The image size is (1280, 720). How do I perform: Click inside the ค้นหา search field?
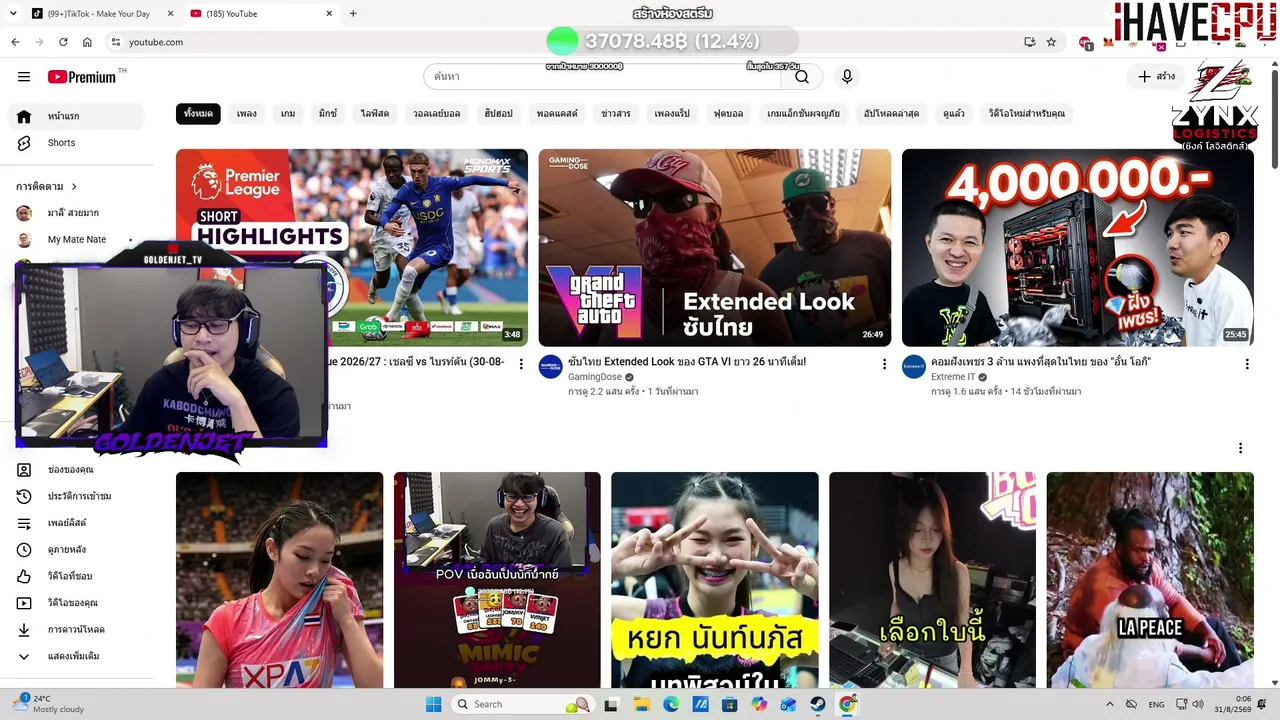[x=602, y=77]
